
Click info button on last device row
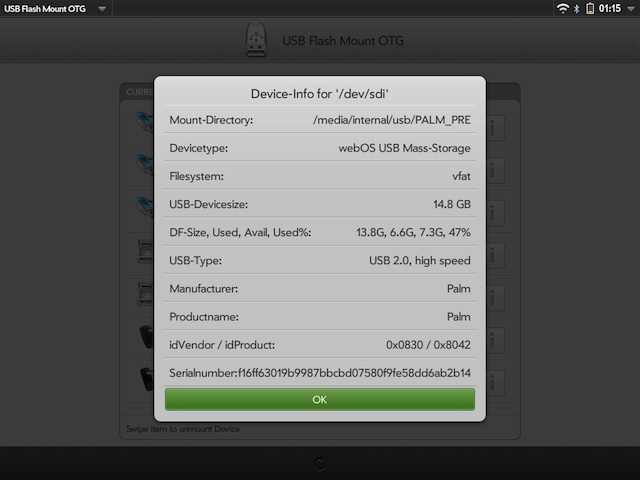pos(495,383)
